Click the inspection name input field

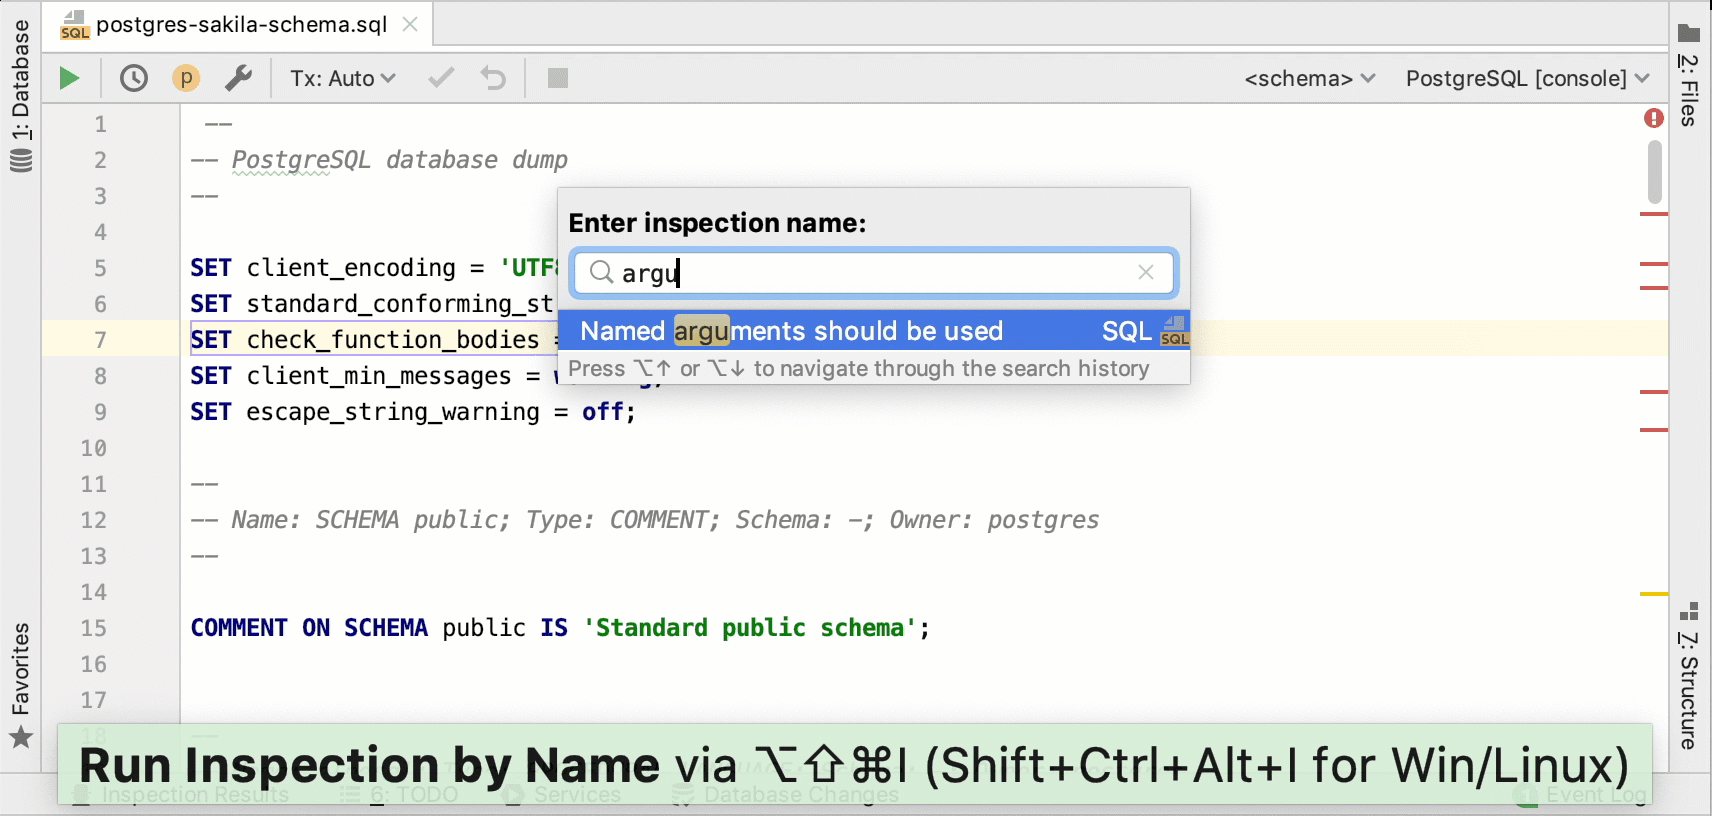873,272
